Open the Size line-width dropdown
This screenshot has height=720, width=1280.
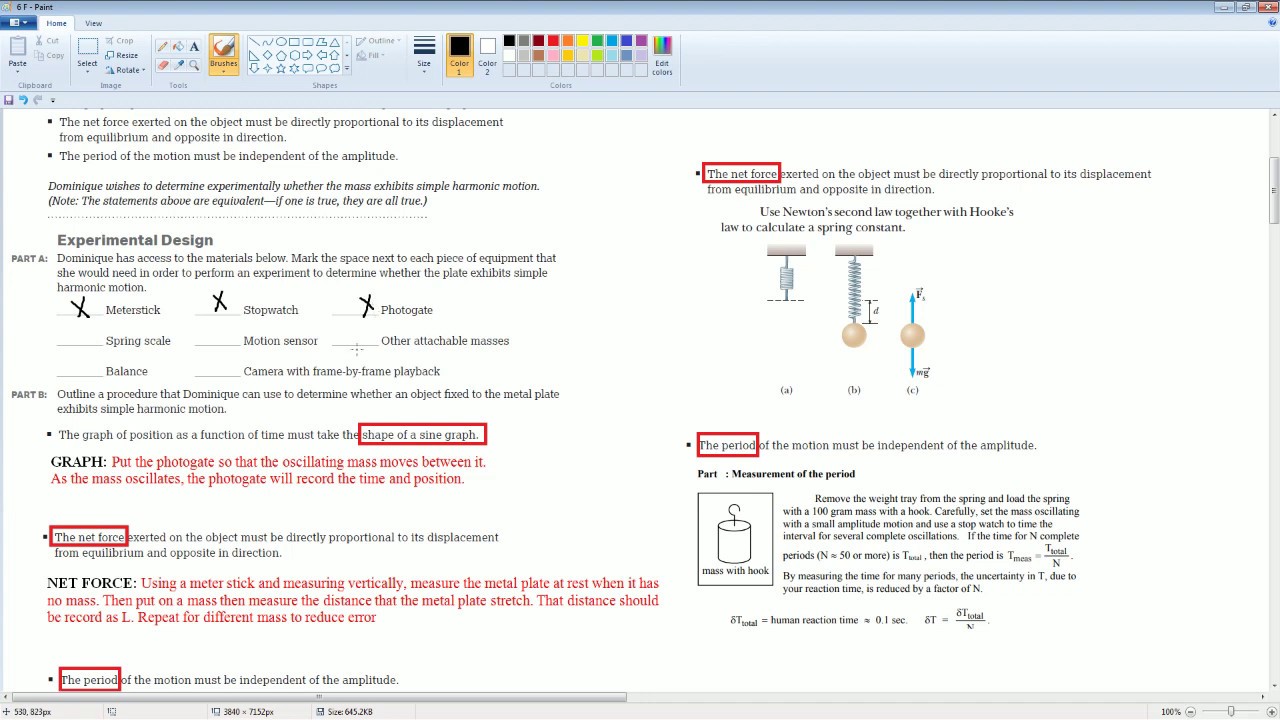[424, 54]
